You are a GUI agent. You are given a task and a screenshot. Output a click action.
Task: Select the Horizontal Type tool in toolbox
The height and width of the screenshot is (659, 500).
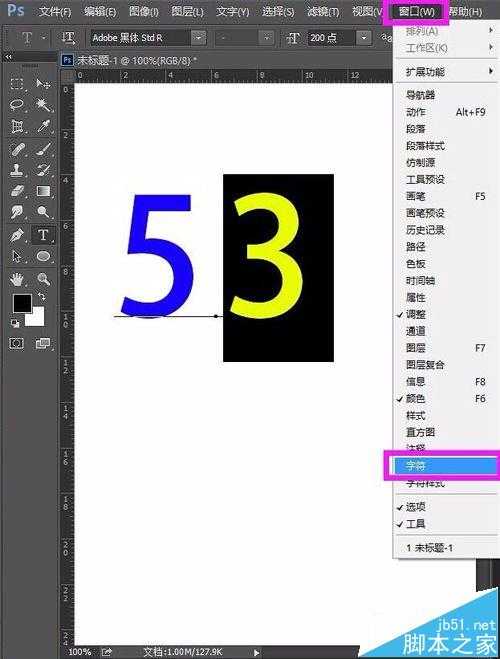[43, 235]
